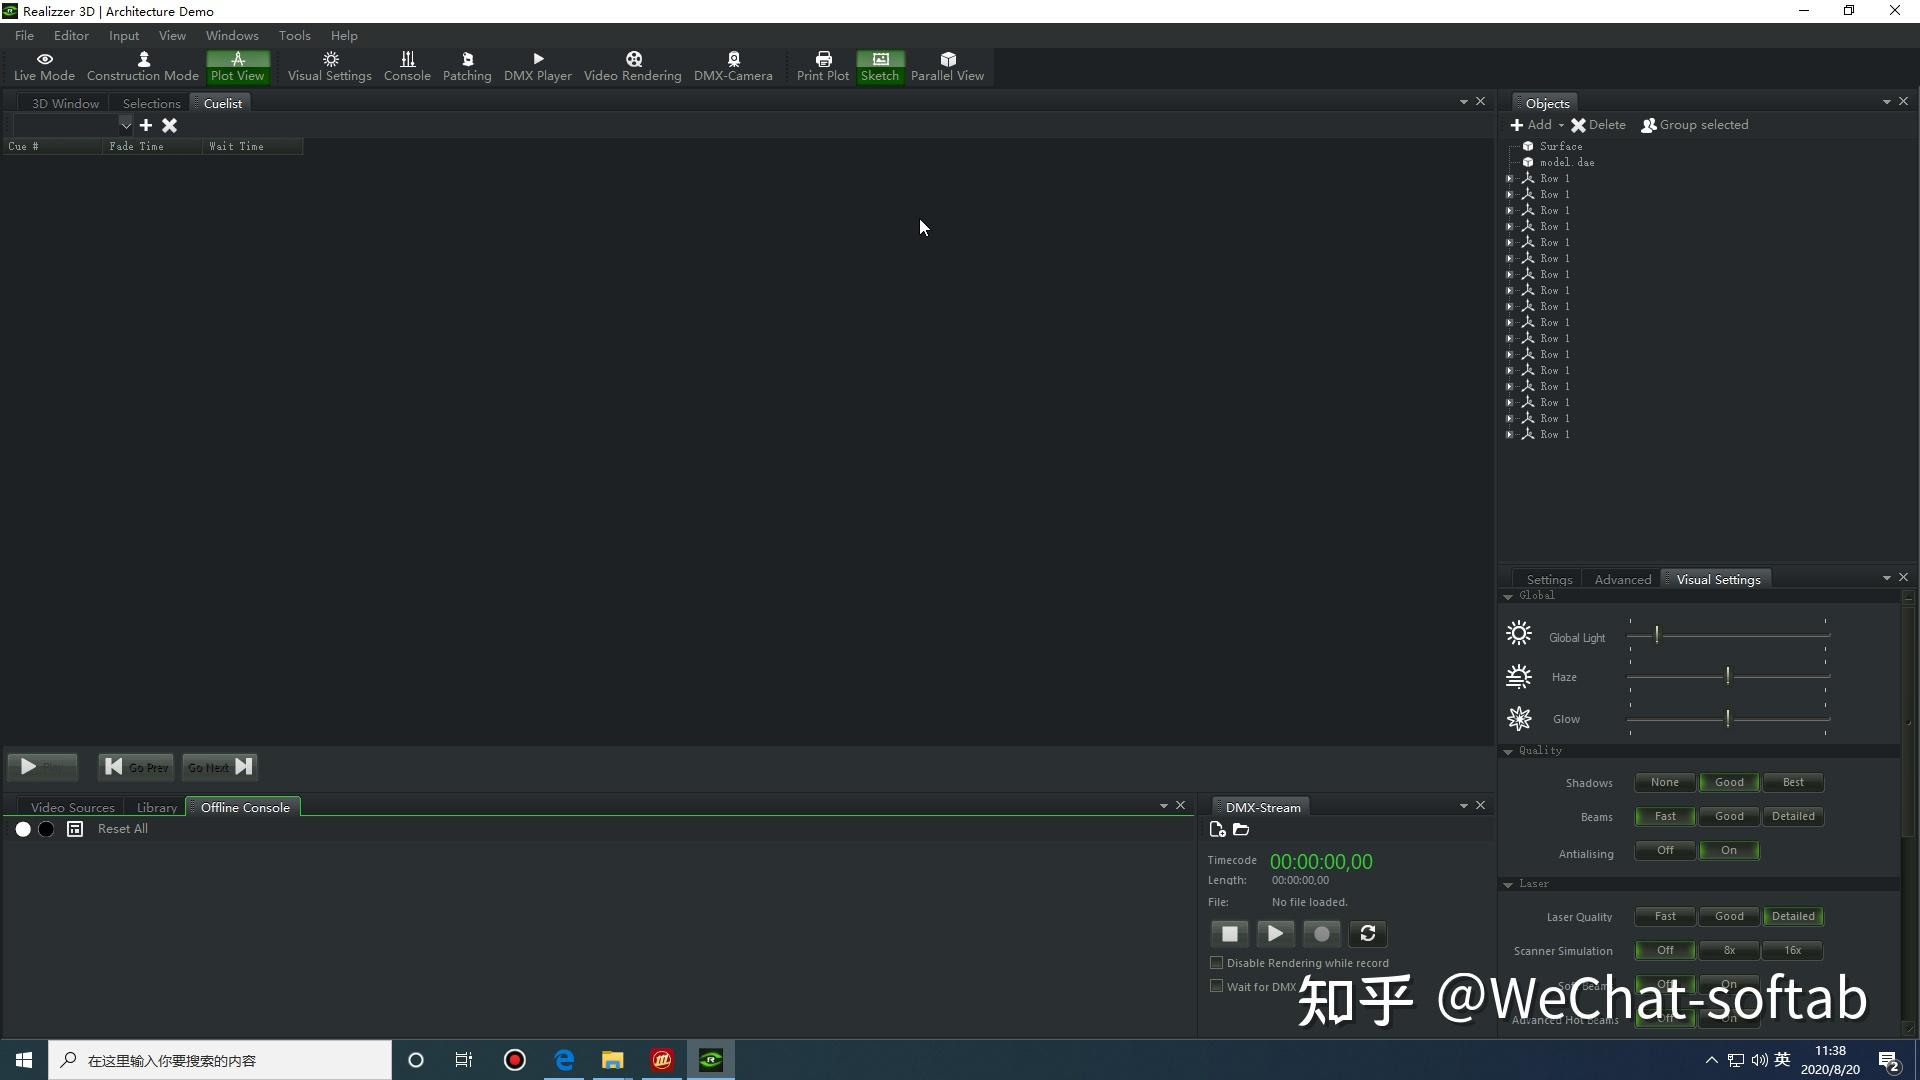Open the Patching panel

pos(467,66)
